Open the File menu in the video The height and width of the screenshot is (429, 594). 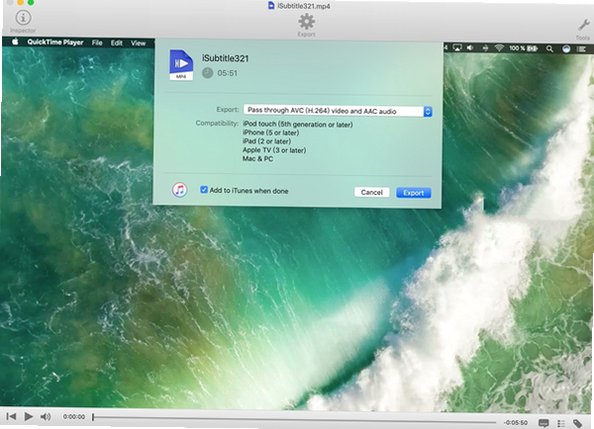coord(97,43)
